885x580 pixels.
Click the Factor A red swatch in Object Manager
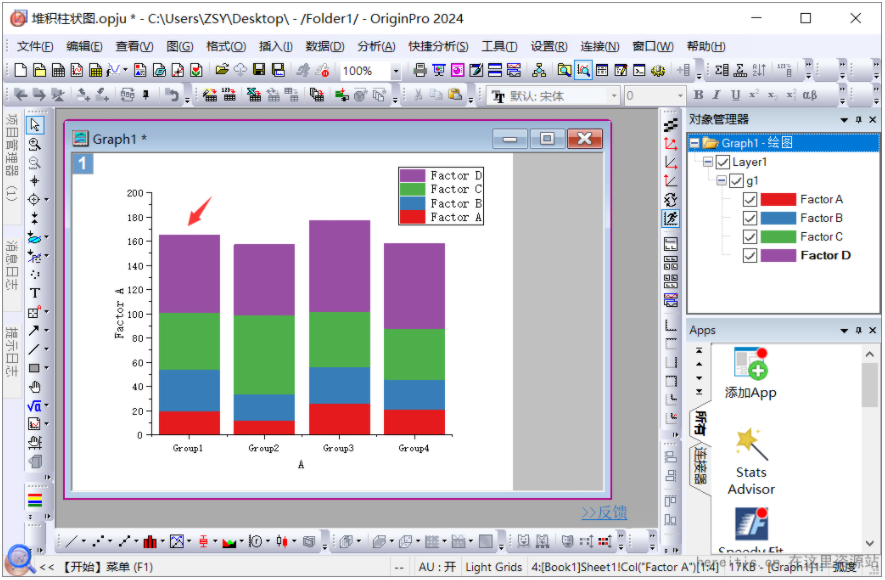[x=778, y=200]
